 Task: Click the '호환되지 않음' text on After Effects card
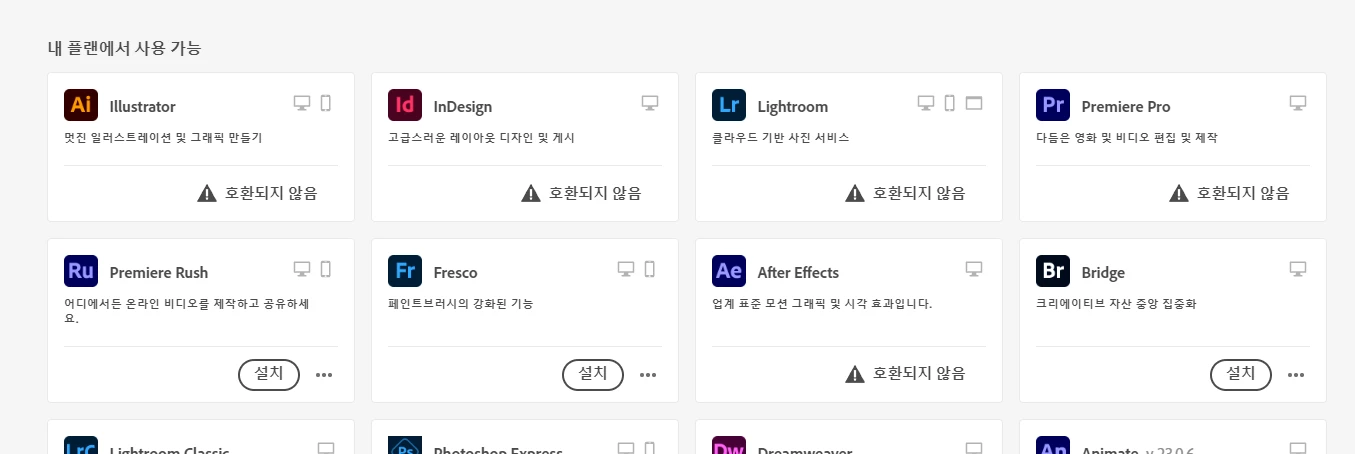(919, 374)
